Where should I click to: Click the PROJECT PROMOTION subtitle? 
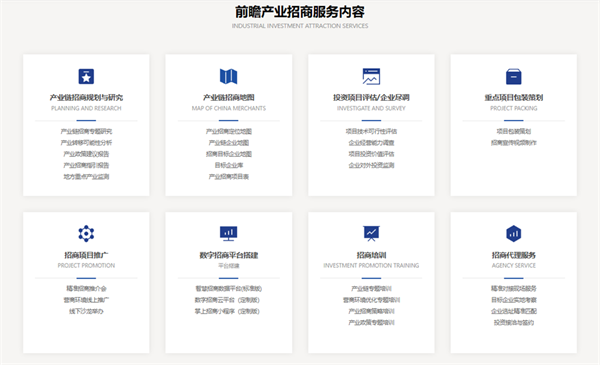pyautogui.click(x=86, y=266)
